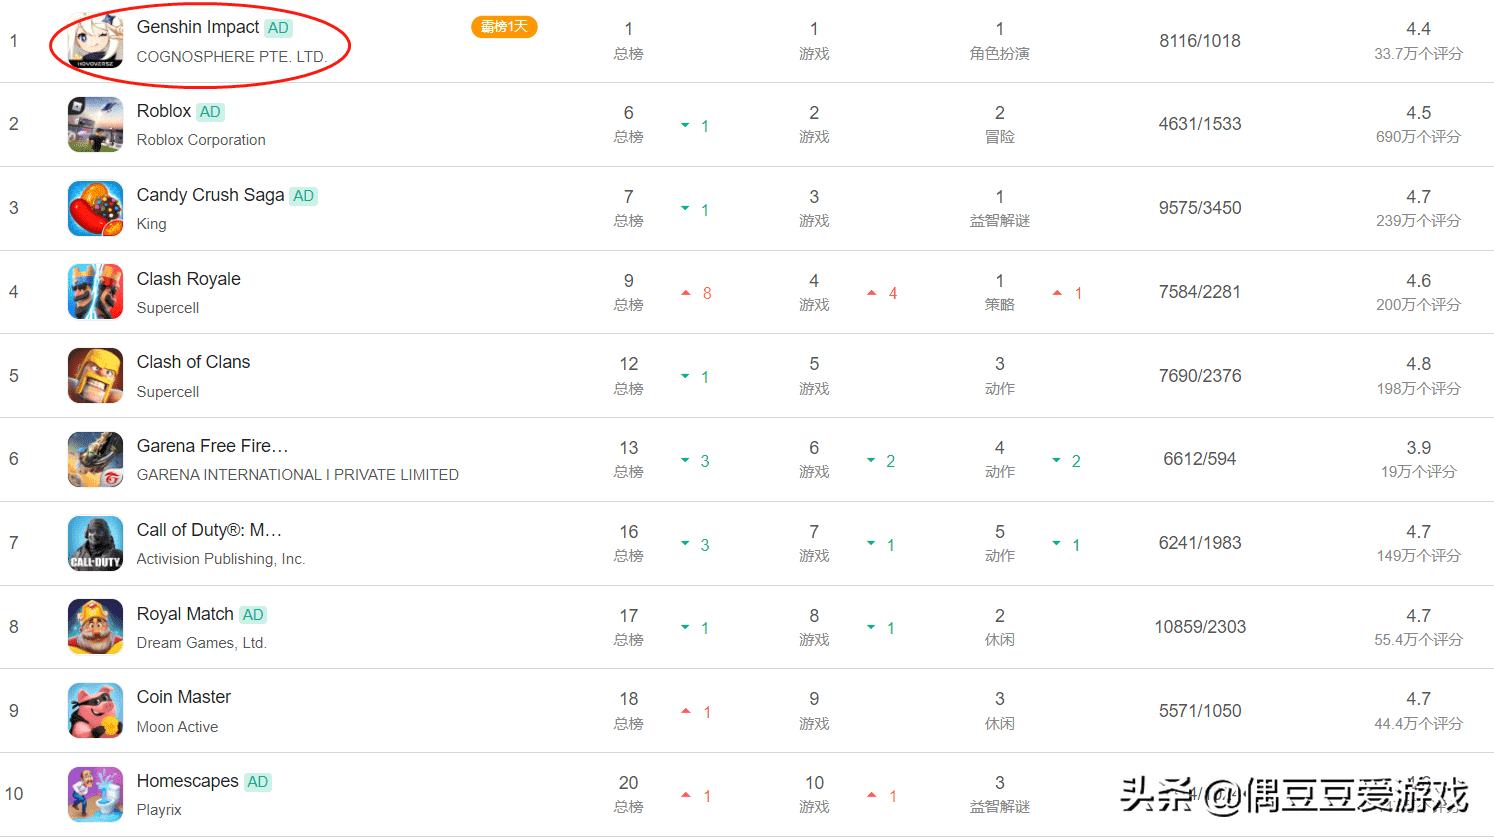Open the Garena Free Fire app icon
This screenshot has width=1494, height=839.
[95, 459]
